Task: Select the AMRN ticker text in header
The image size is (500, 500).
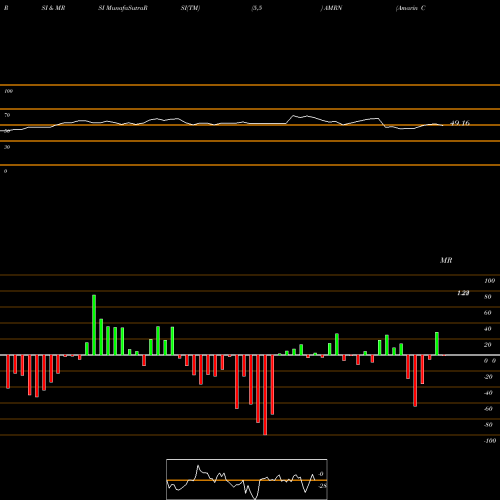Action: click(x=333, y=8)
